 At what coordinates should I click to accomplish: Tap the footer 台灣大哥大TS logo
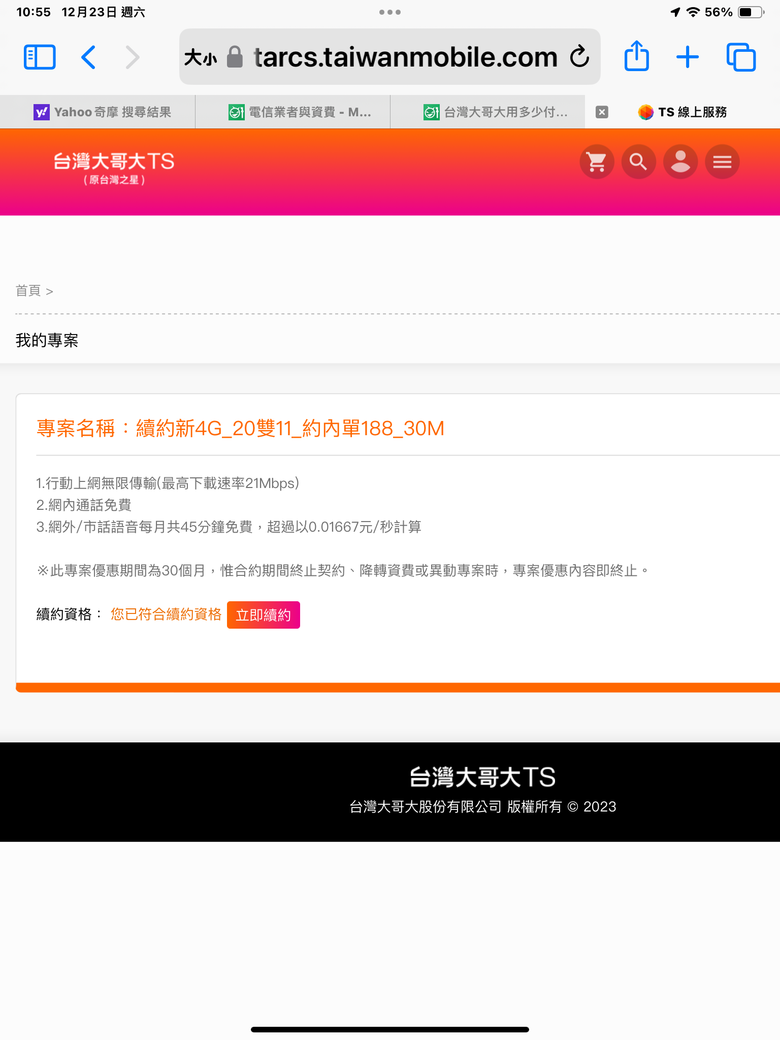482,777
